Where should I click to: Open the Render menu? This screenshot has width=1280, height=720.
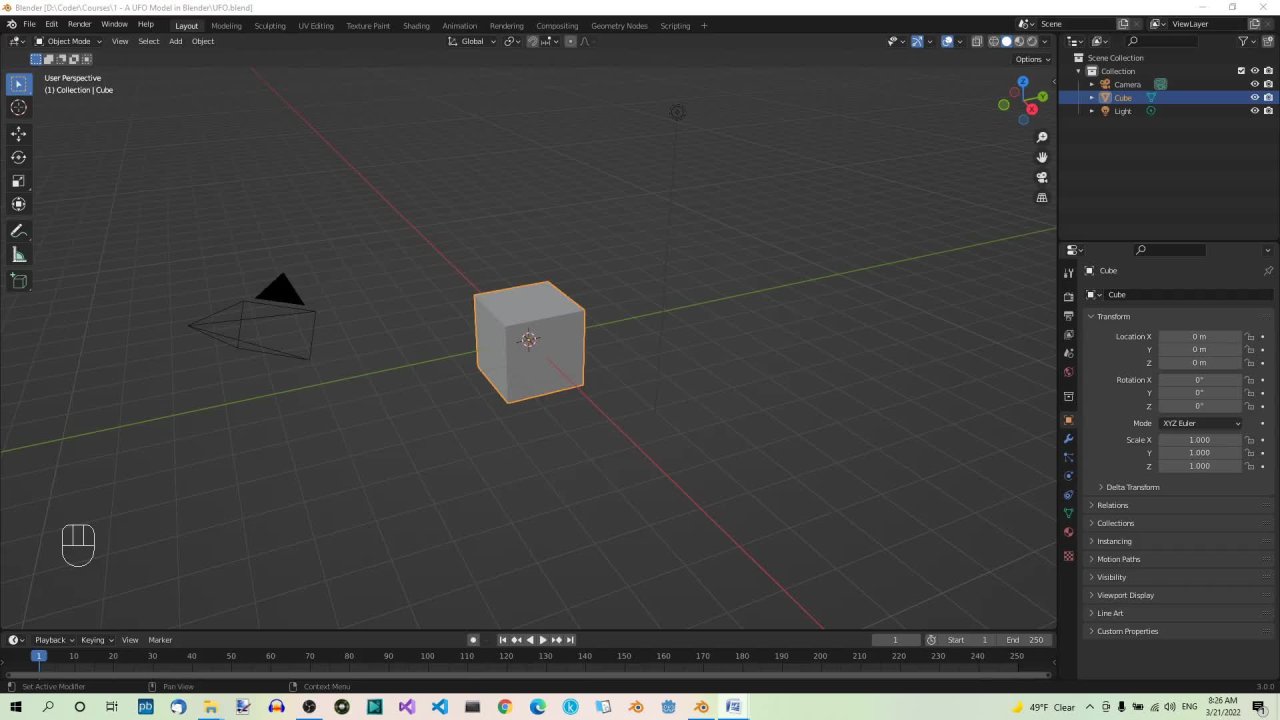tap(79, 24)
